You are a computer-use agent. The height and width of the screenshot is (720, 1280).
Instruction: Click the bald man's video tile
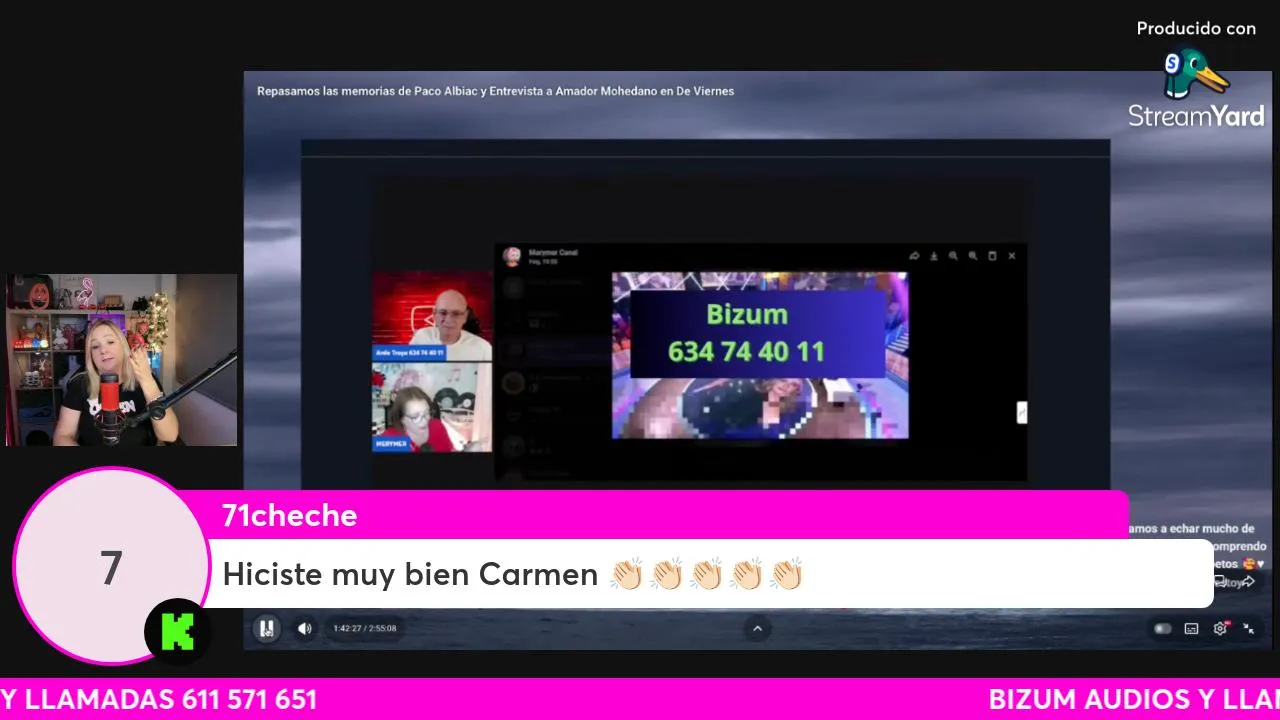432,316
